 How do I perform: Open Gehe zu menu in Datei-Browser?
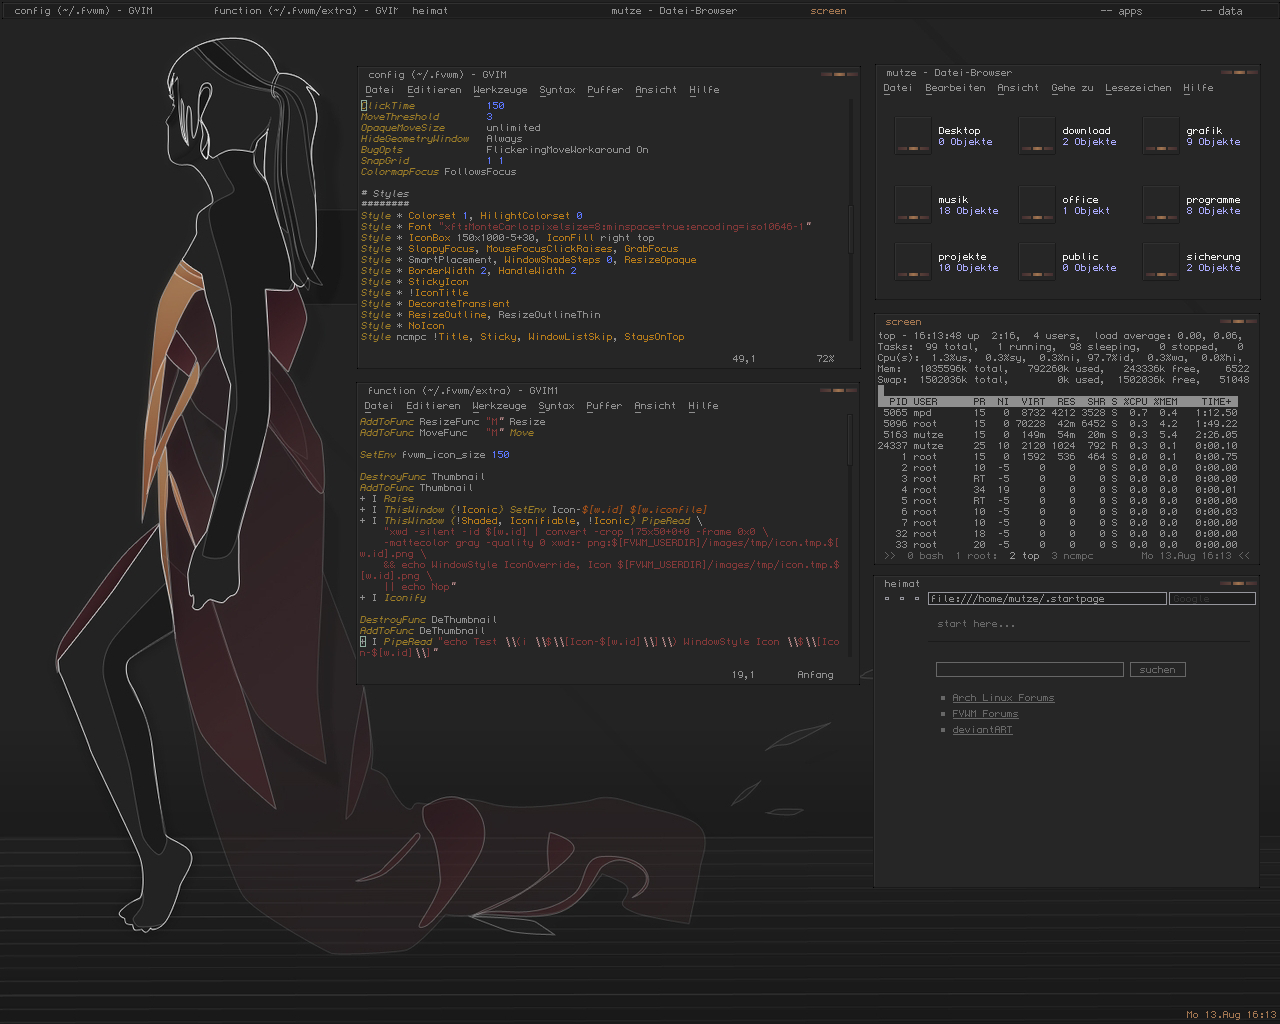(1072, 88)
